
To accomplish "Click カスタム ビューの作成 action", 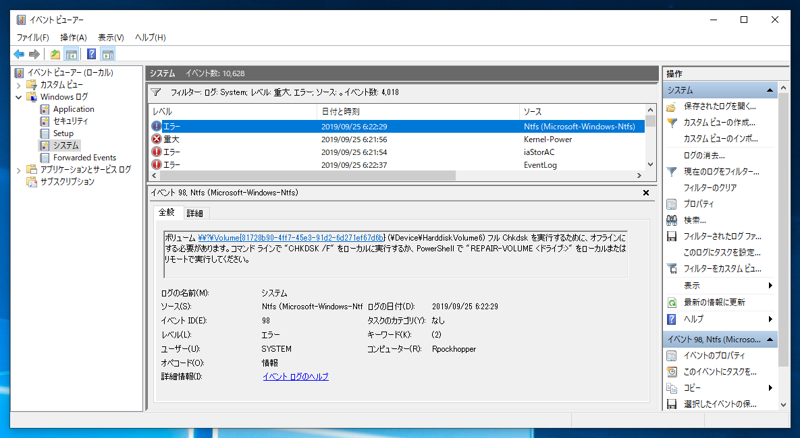I will pos(719,123).
